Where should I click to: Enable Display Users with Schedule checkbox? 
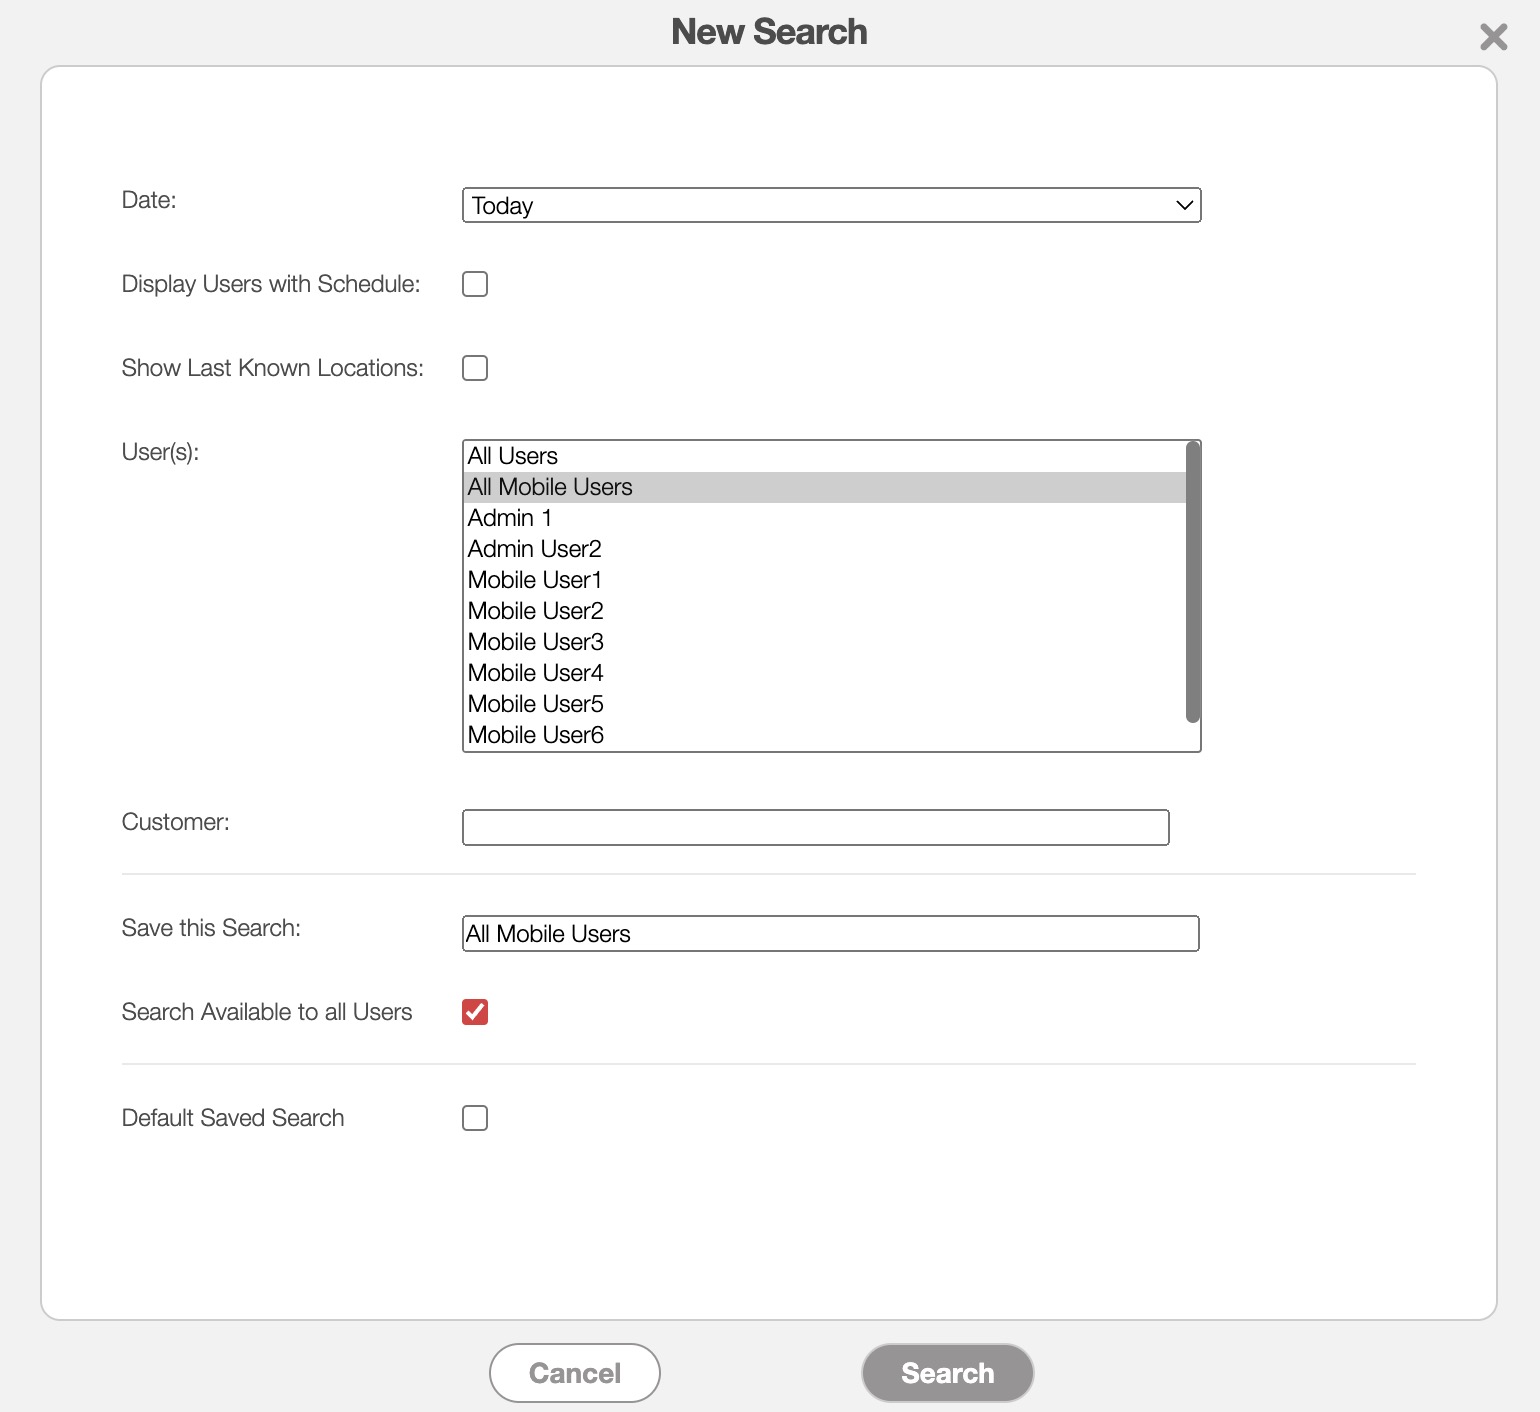pos(475,284)
